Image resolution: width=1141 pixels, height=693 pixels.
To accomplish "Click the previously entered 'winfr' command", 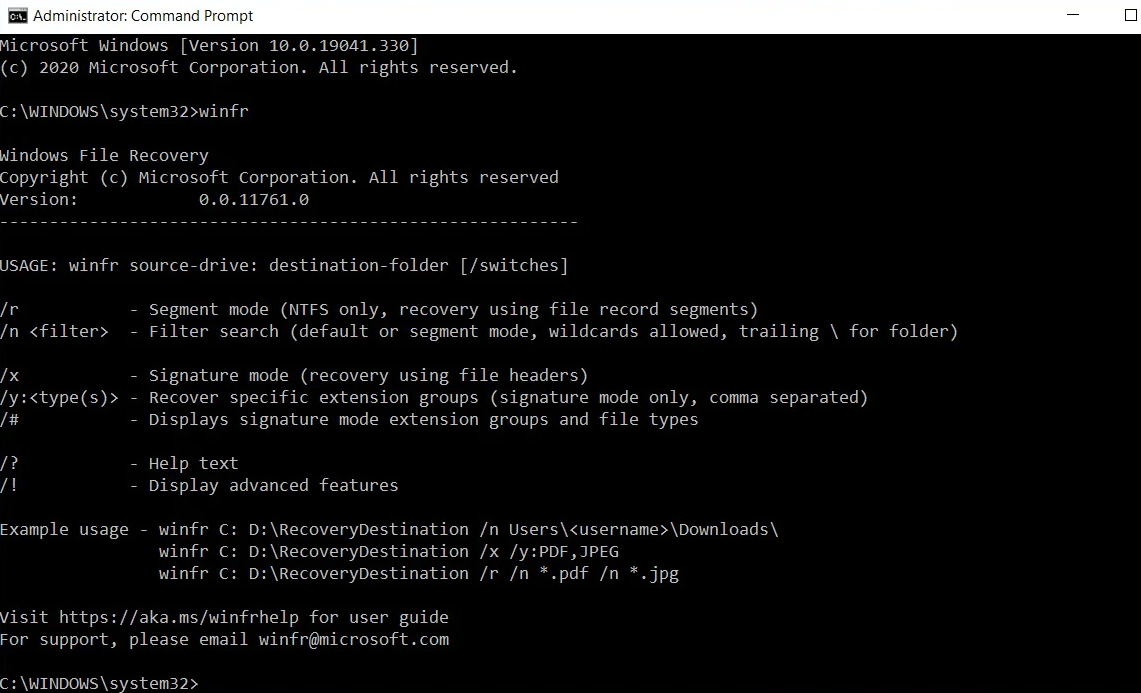I will [x=226, y=111].
